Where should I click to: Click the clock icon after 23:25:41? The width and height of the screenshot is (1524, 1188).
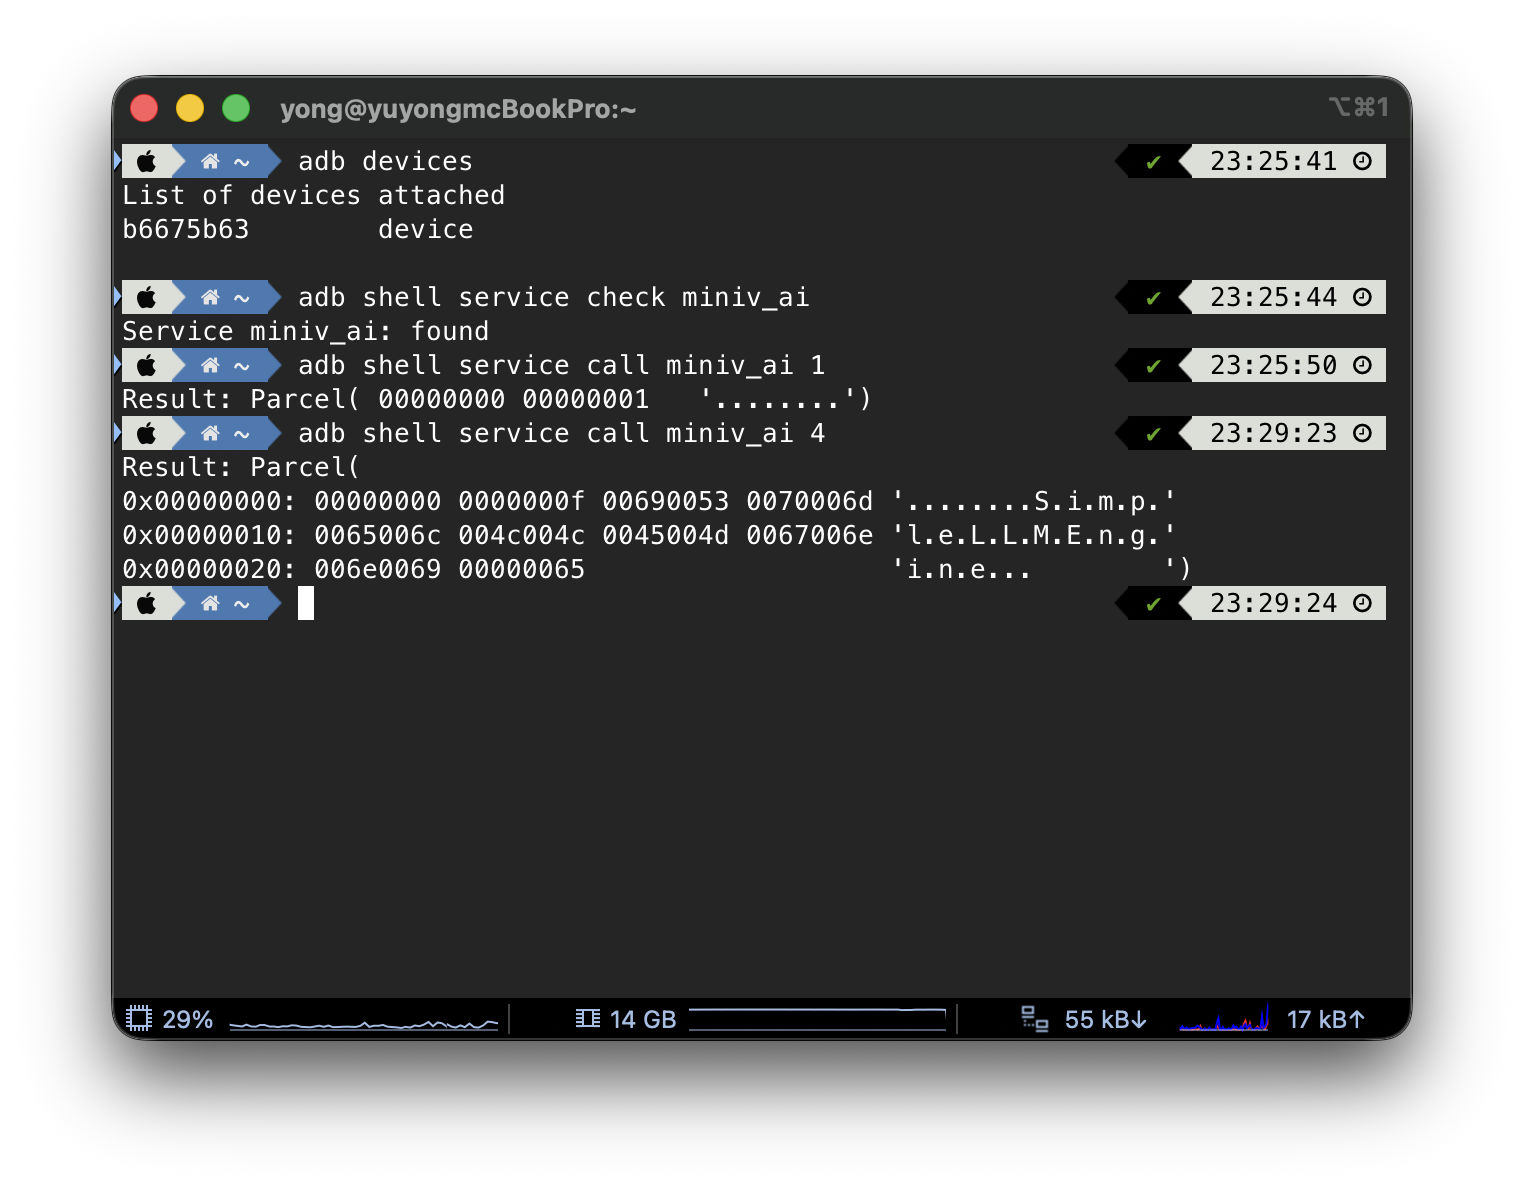[1362, 161]
